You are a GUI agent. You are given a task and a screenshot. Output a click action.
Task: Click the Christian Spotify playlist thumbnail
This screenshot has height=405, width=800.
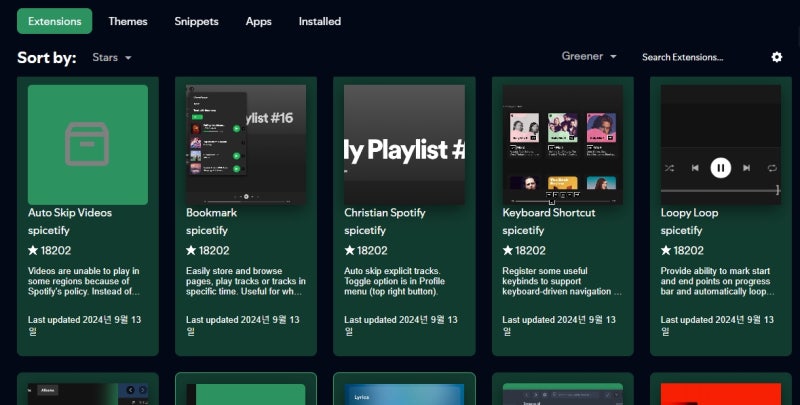[404, 145]
